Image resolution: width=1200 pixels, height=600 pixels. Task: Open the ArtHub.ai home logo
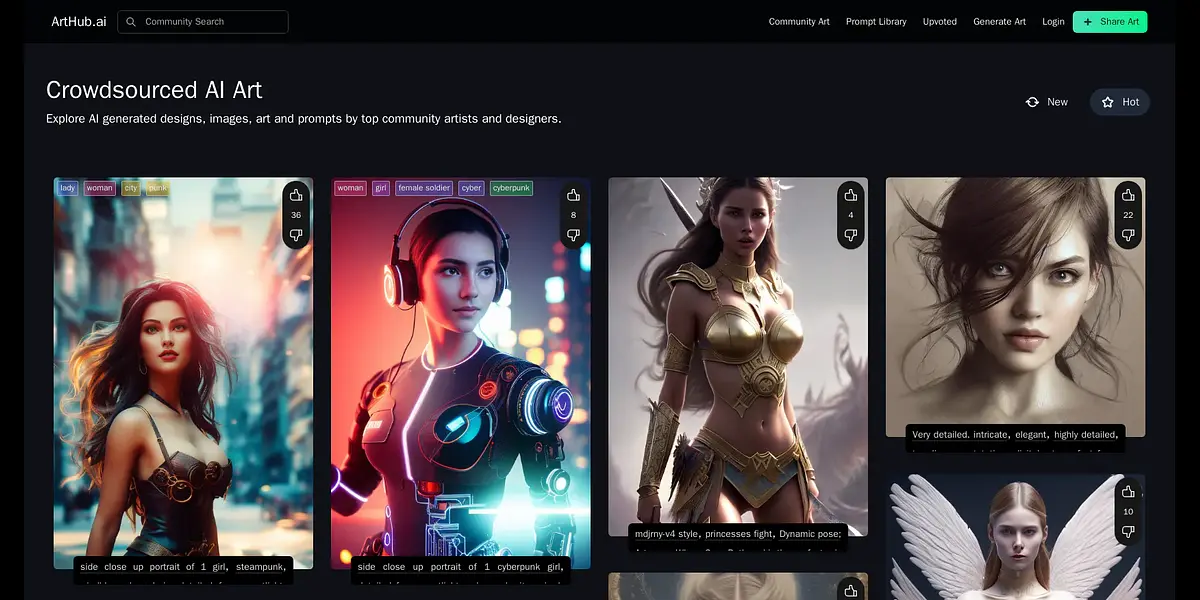click(x=79, y=22)
